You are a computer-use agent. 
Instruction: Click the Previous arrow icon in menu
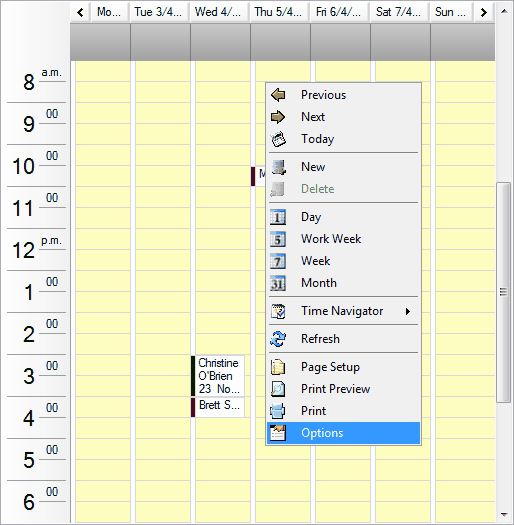[x=278, y=95]
